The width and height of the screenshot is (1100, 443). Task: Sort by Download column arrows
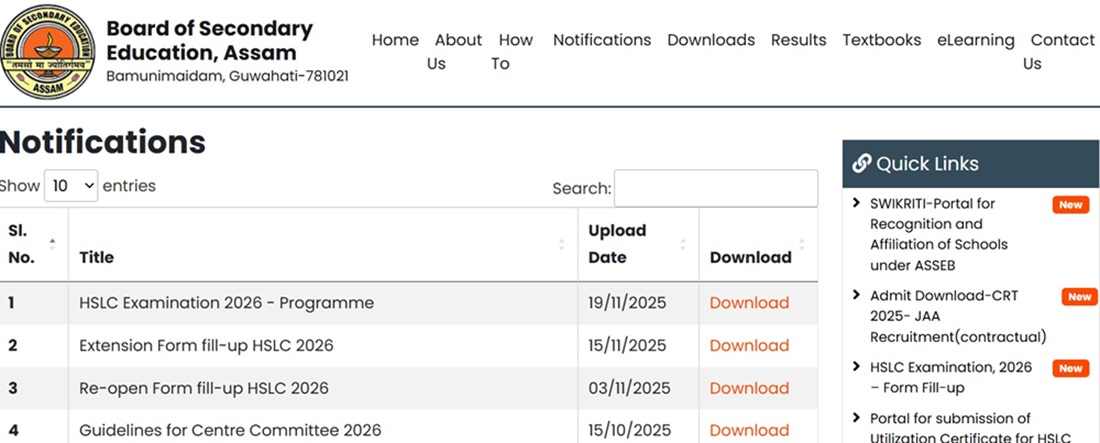coord(802,244)
